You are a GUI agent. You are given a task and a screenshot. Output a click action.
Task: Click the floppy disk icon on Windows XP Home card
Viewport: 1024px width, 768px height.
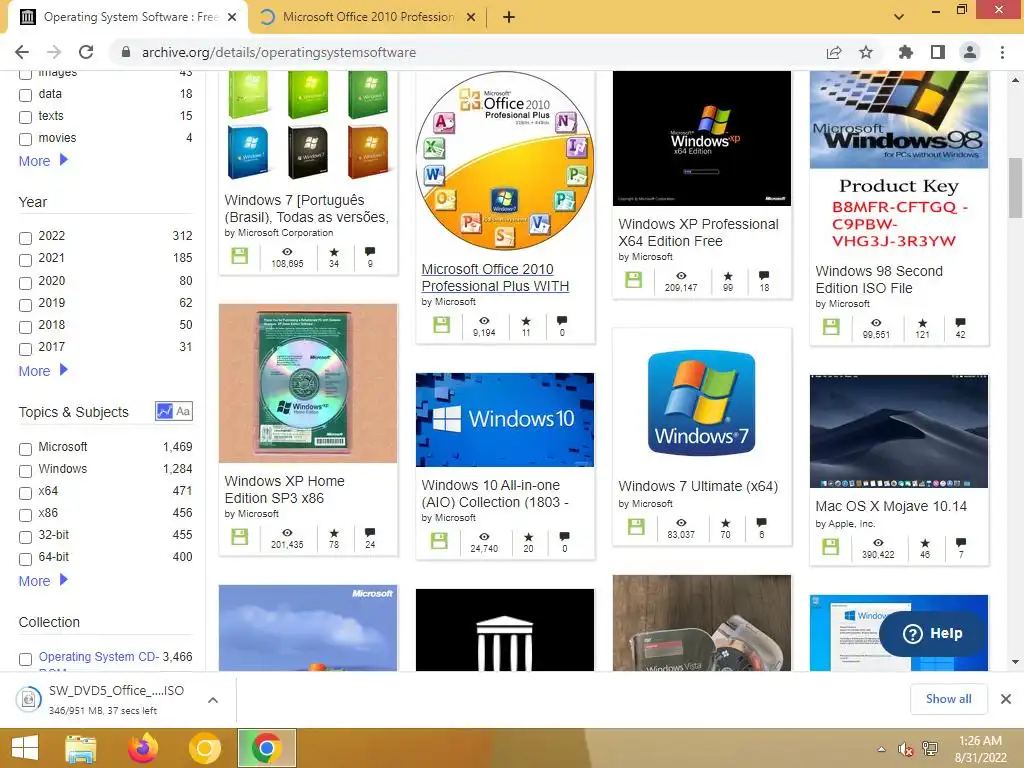point(240,537)
